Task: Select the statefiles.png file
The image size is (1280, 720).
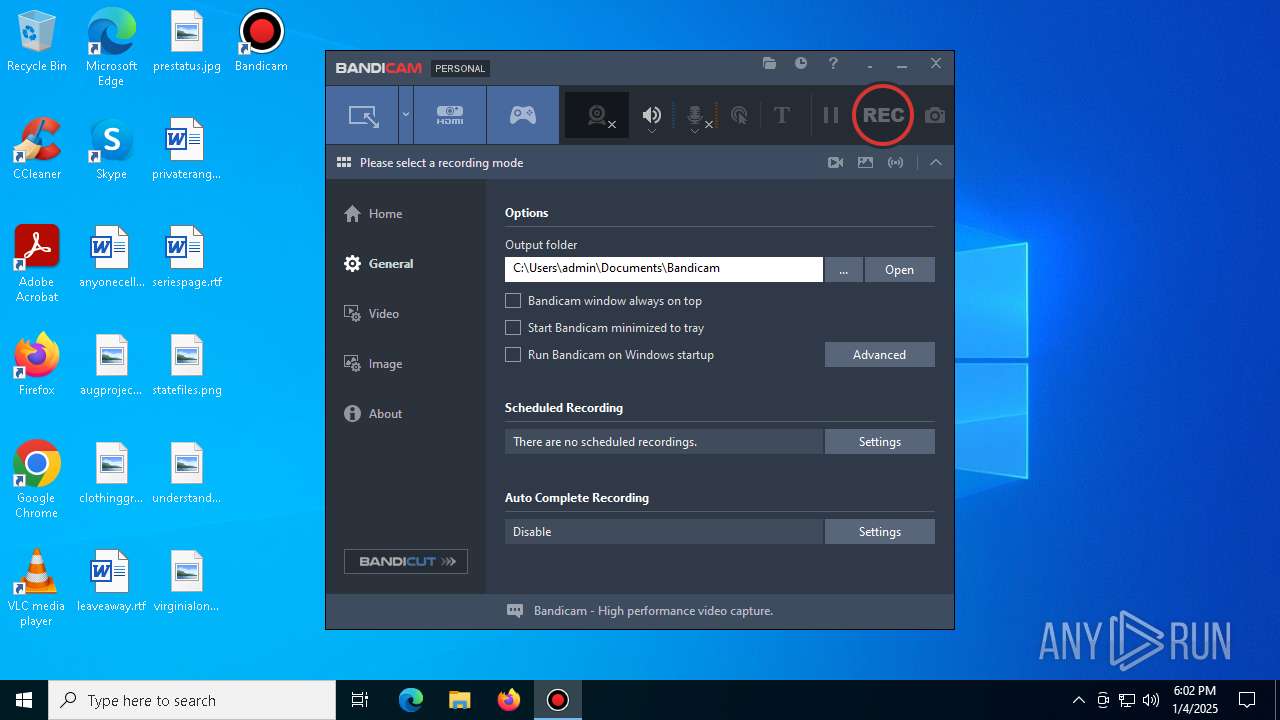Action: click(x=187, y=366)
